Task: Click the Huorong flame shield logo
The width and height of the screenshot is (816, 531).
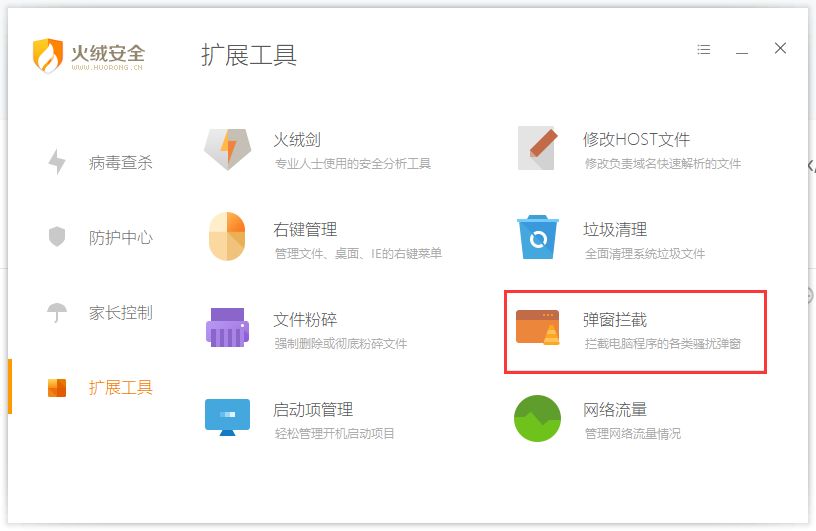Action: [x=48, y=55]
